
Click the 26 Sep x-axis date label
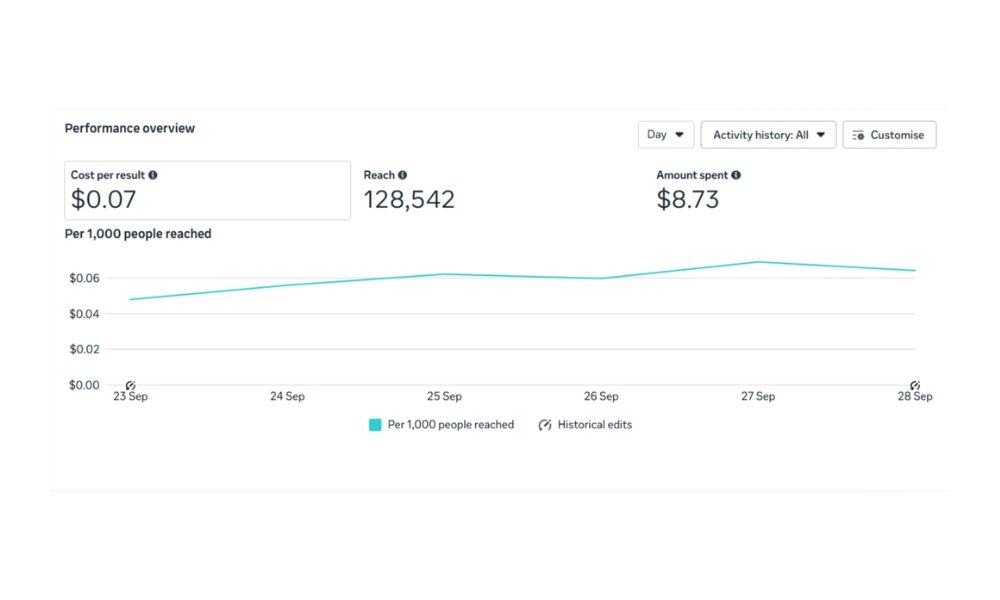pos(601,397)
